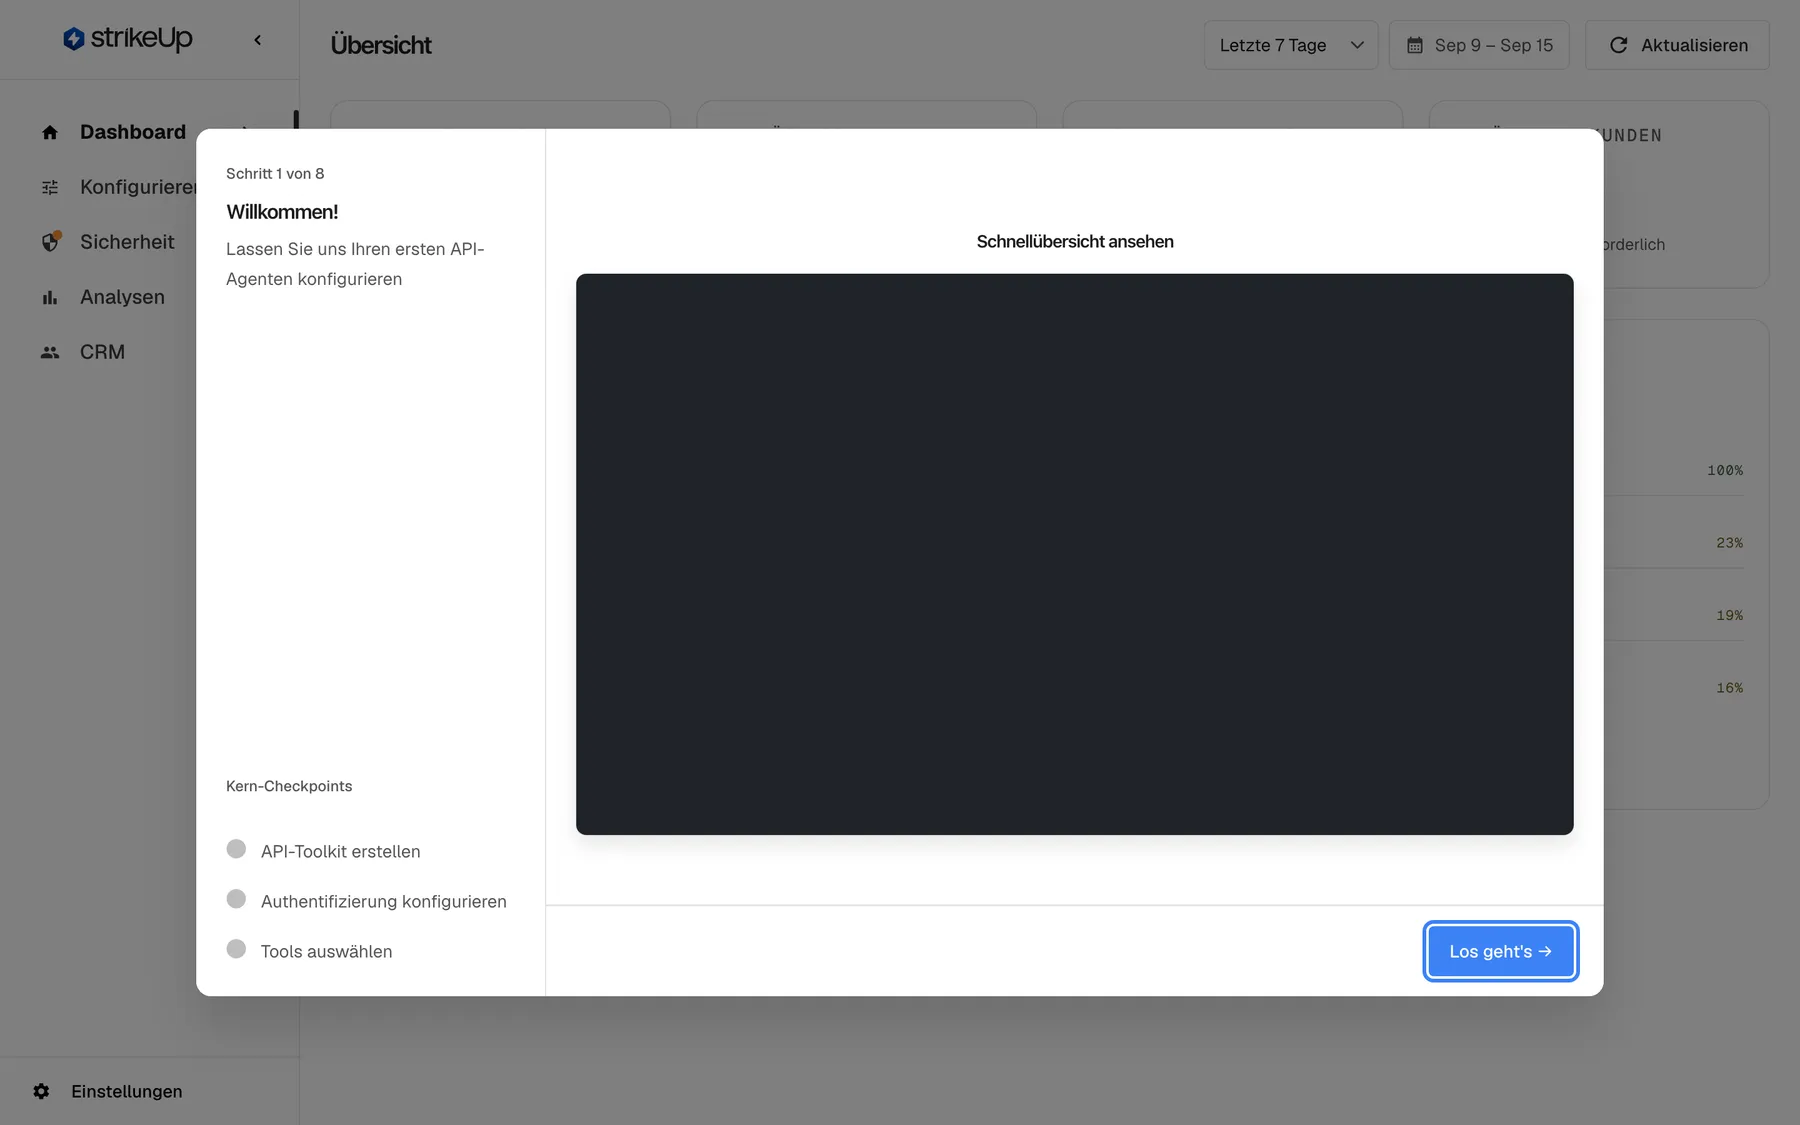Click the Einstellungen gear icon
The image size is (1800, 1125).
(41, 1091)
